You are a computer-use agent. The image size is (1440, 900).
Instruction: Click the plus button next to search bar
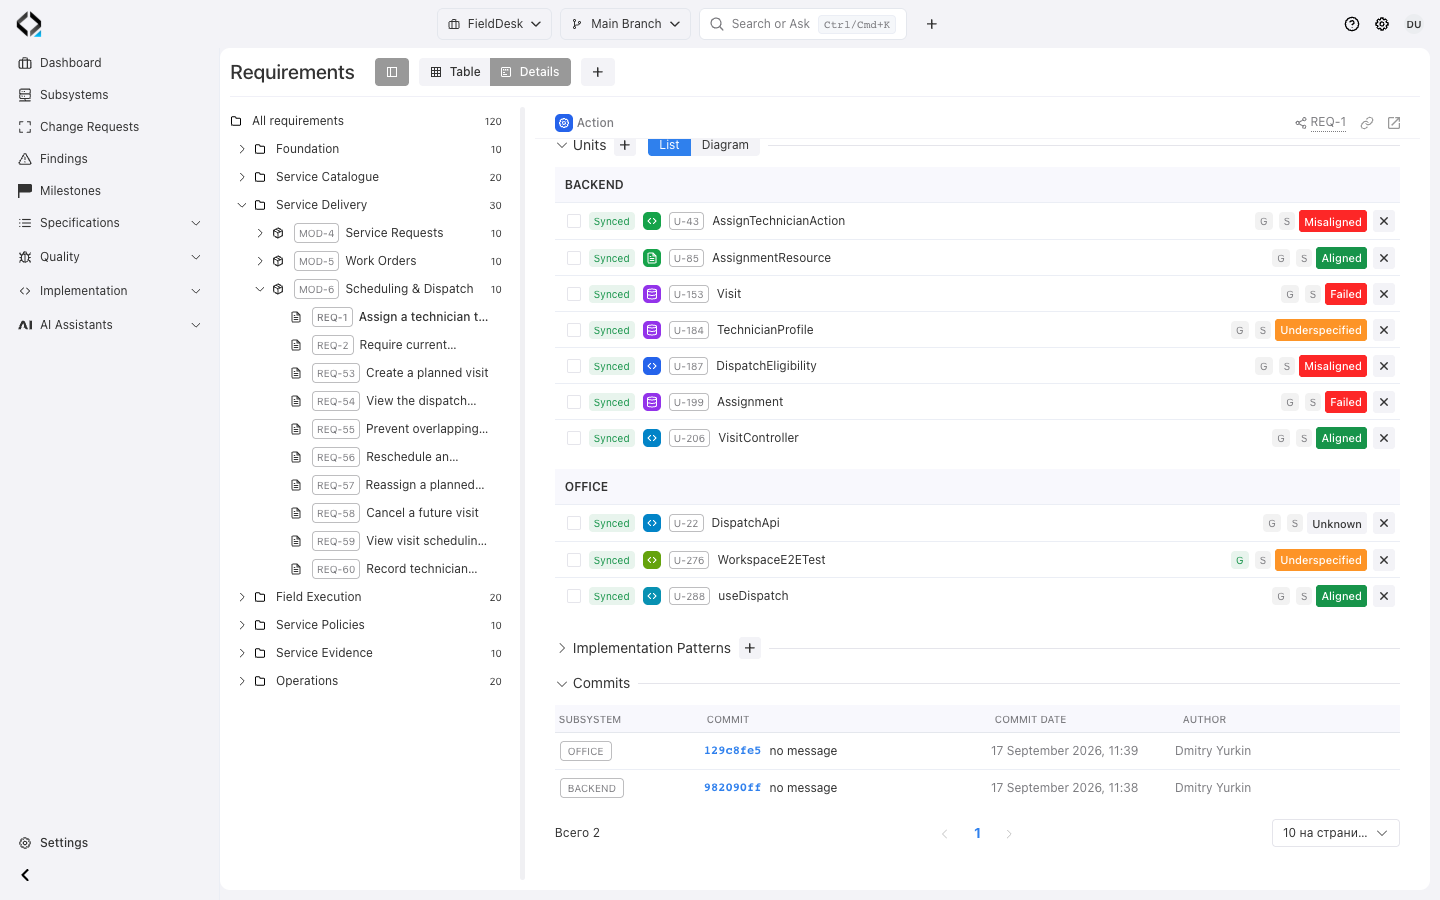point(932,24)
